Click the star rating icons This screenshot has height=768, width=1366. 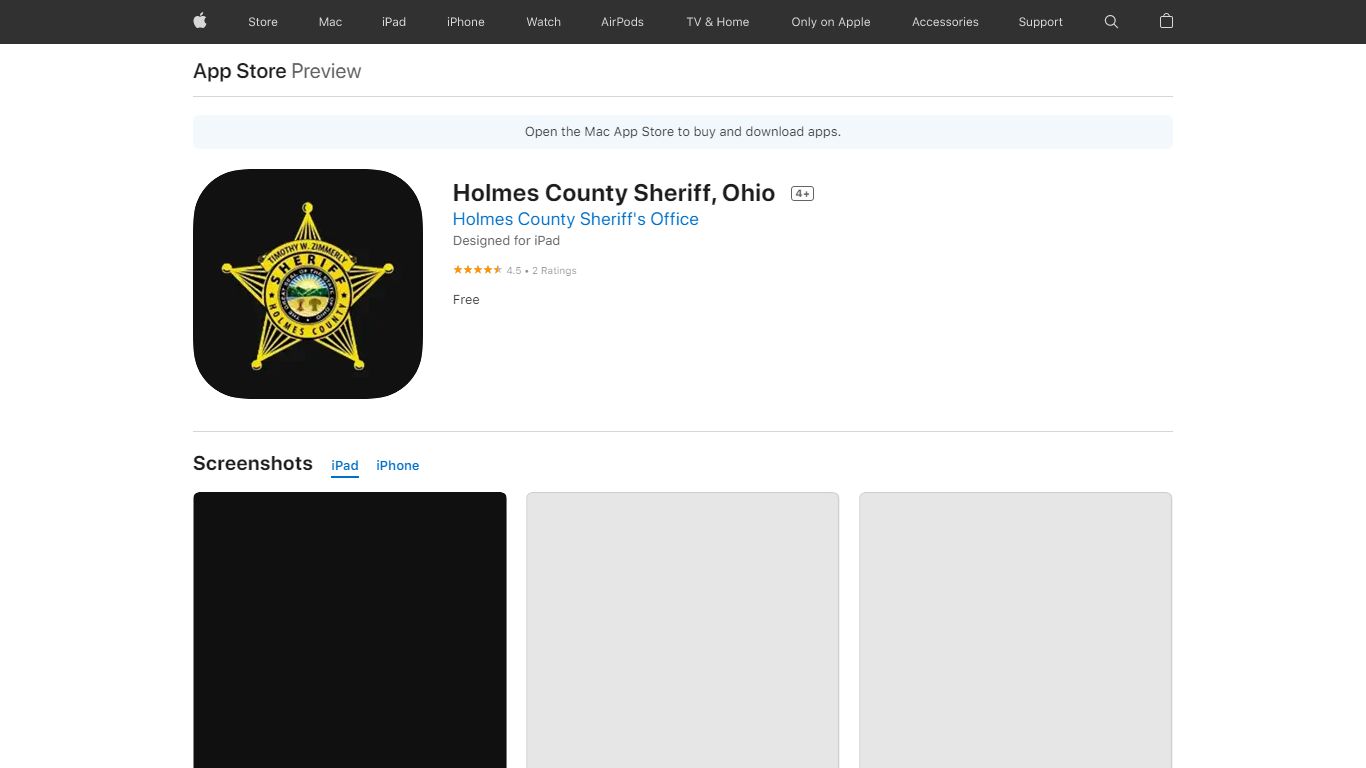(x=478, y=270)
